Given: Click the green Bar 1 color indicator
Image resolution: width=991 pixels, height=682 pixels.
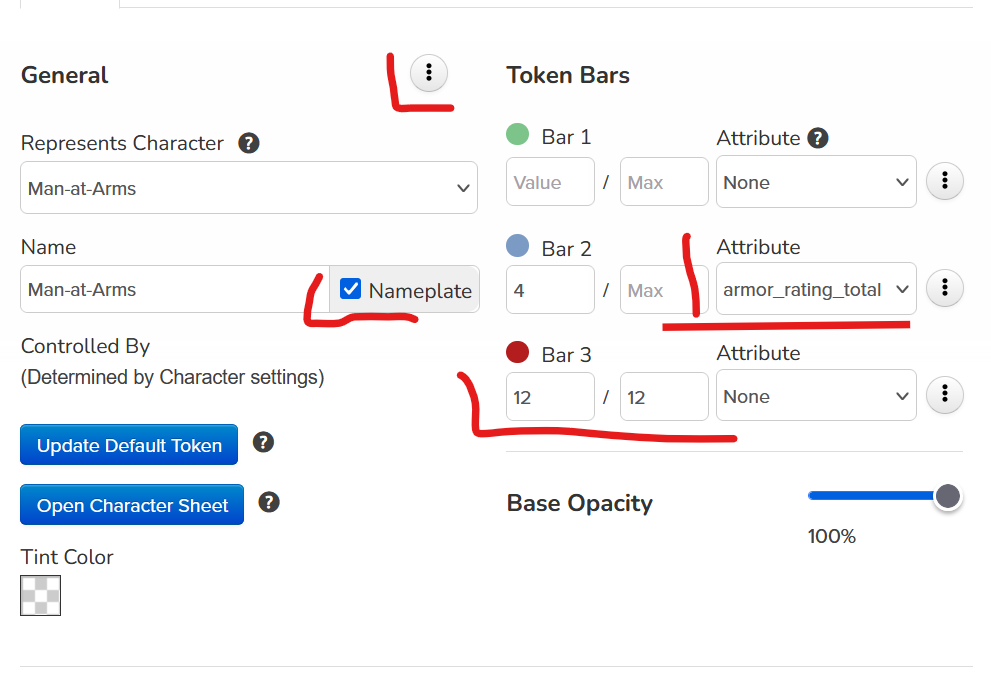Looking at the screenshot, I should pyautogui.click(x=518, y=134).
